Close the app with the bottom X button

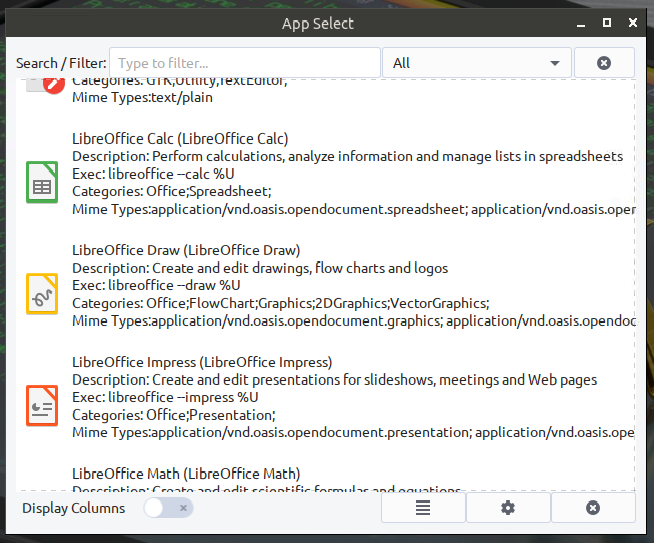[x=593, y=508]
